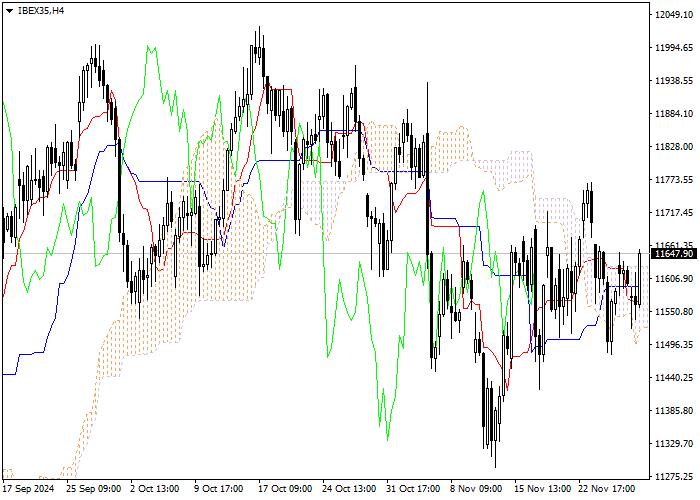The width and height of the screenshot is (700, 500).
Task: Click price scale value 11828.00
Action: pos(674,146)
